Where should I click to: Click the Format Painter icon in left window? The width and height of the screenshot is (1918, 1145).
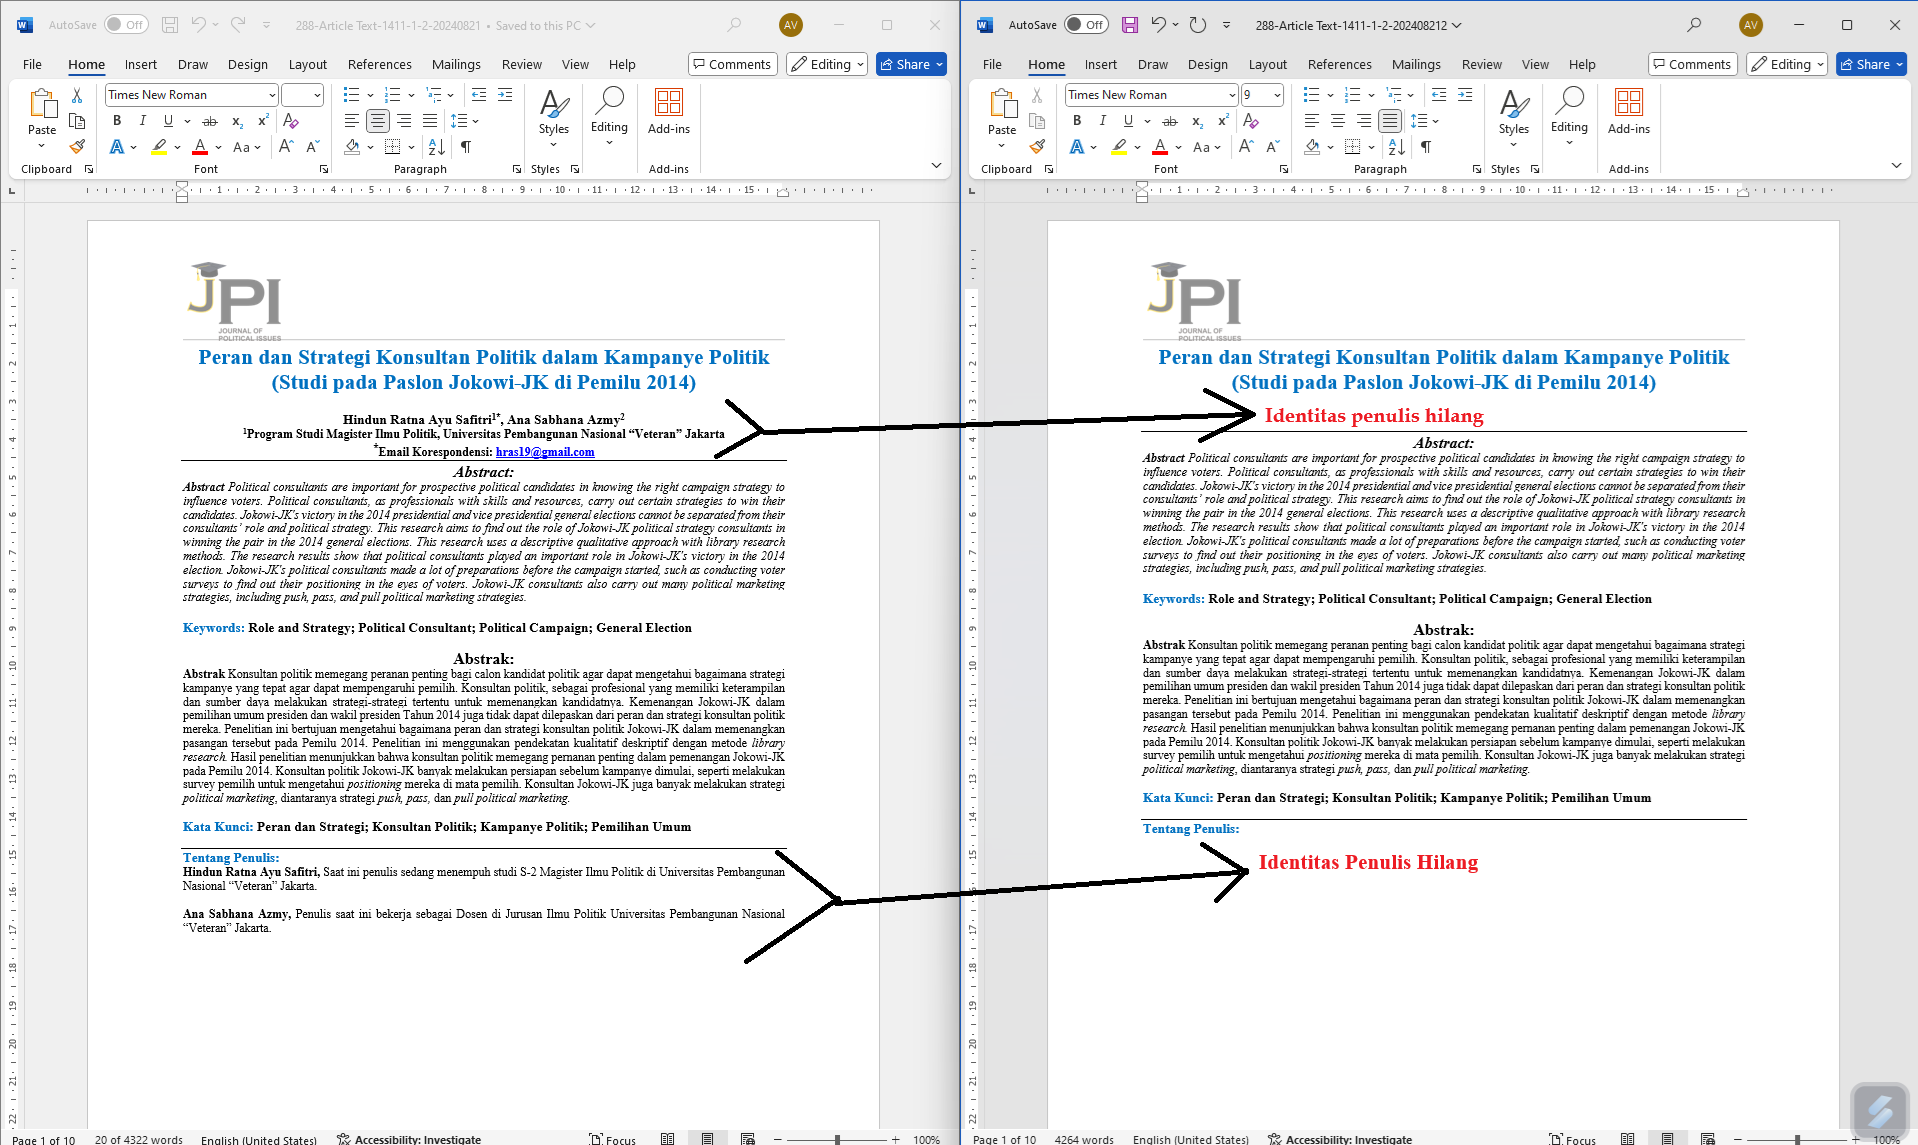tap(77, 146)
